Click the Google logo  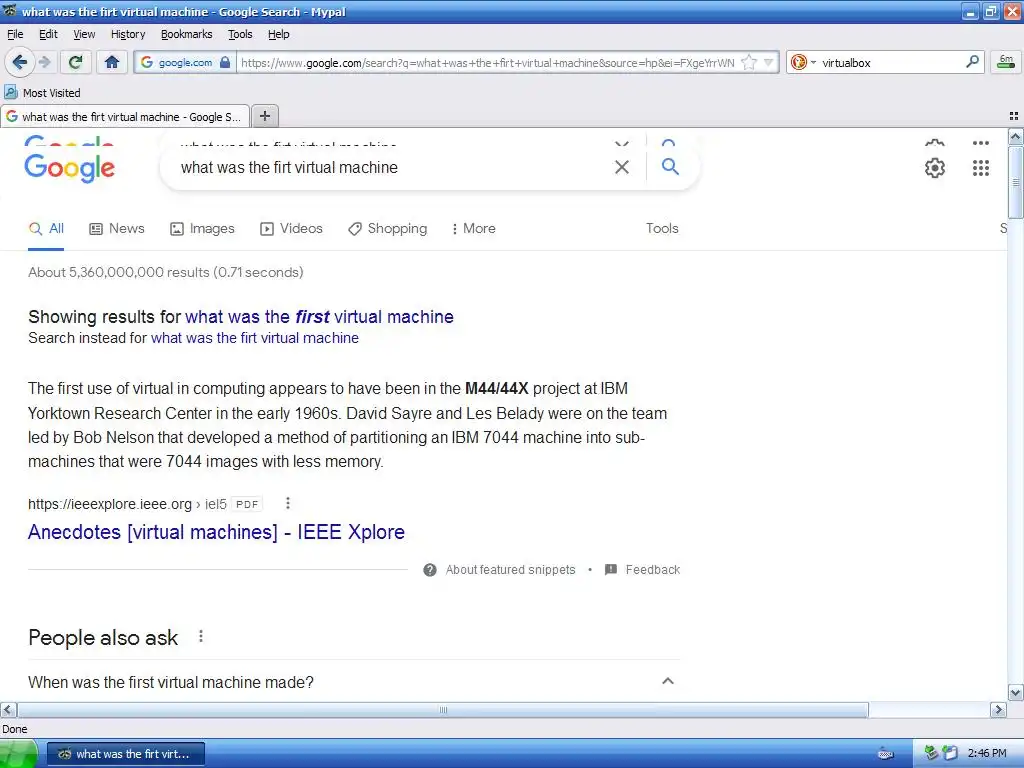click(70, 168)
